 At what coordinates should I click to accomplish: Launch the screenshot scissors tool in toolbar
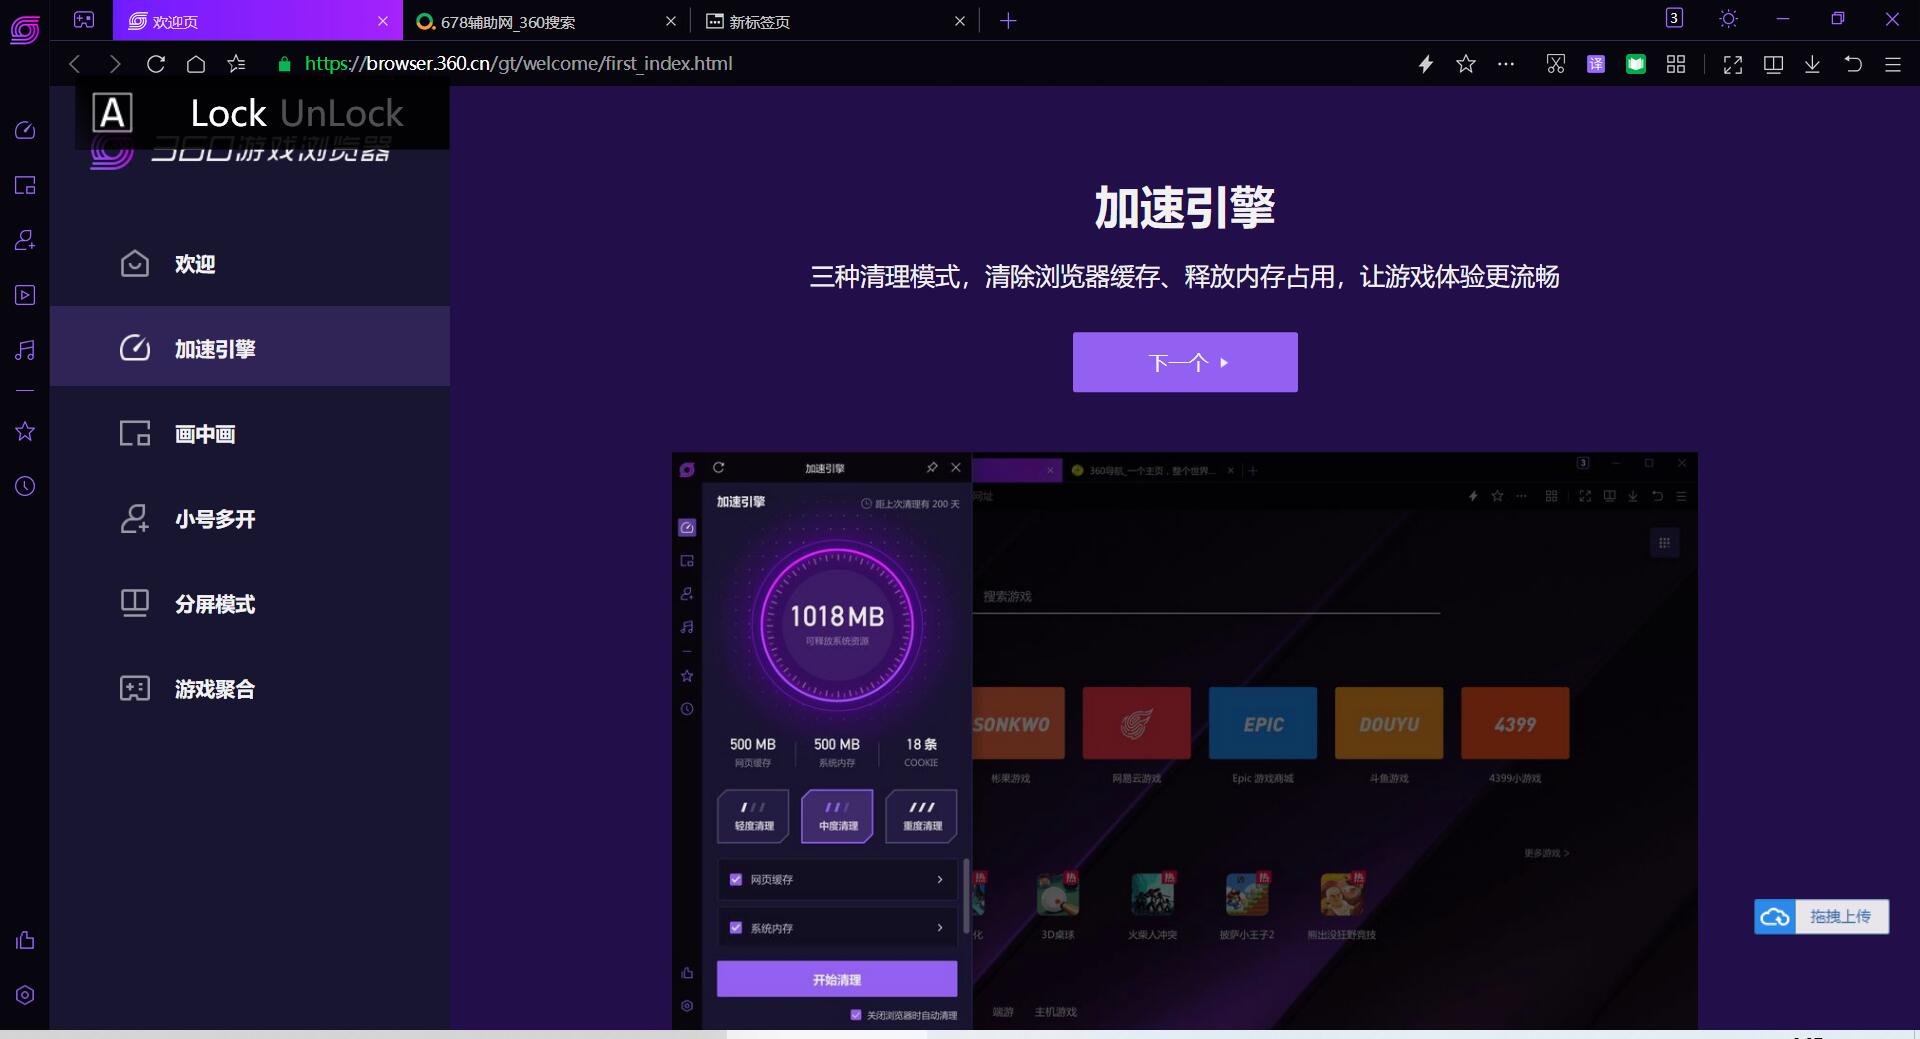coord(1555,63)
